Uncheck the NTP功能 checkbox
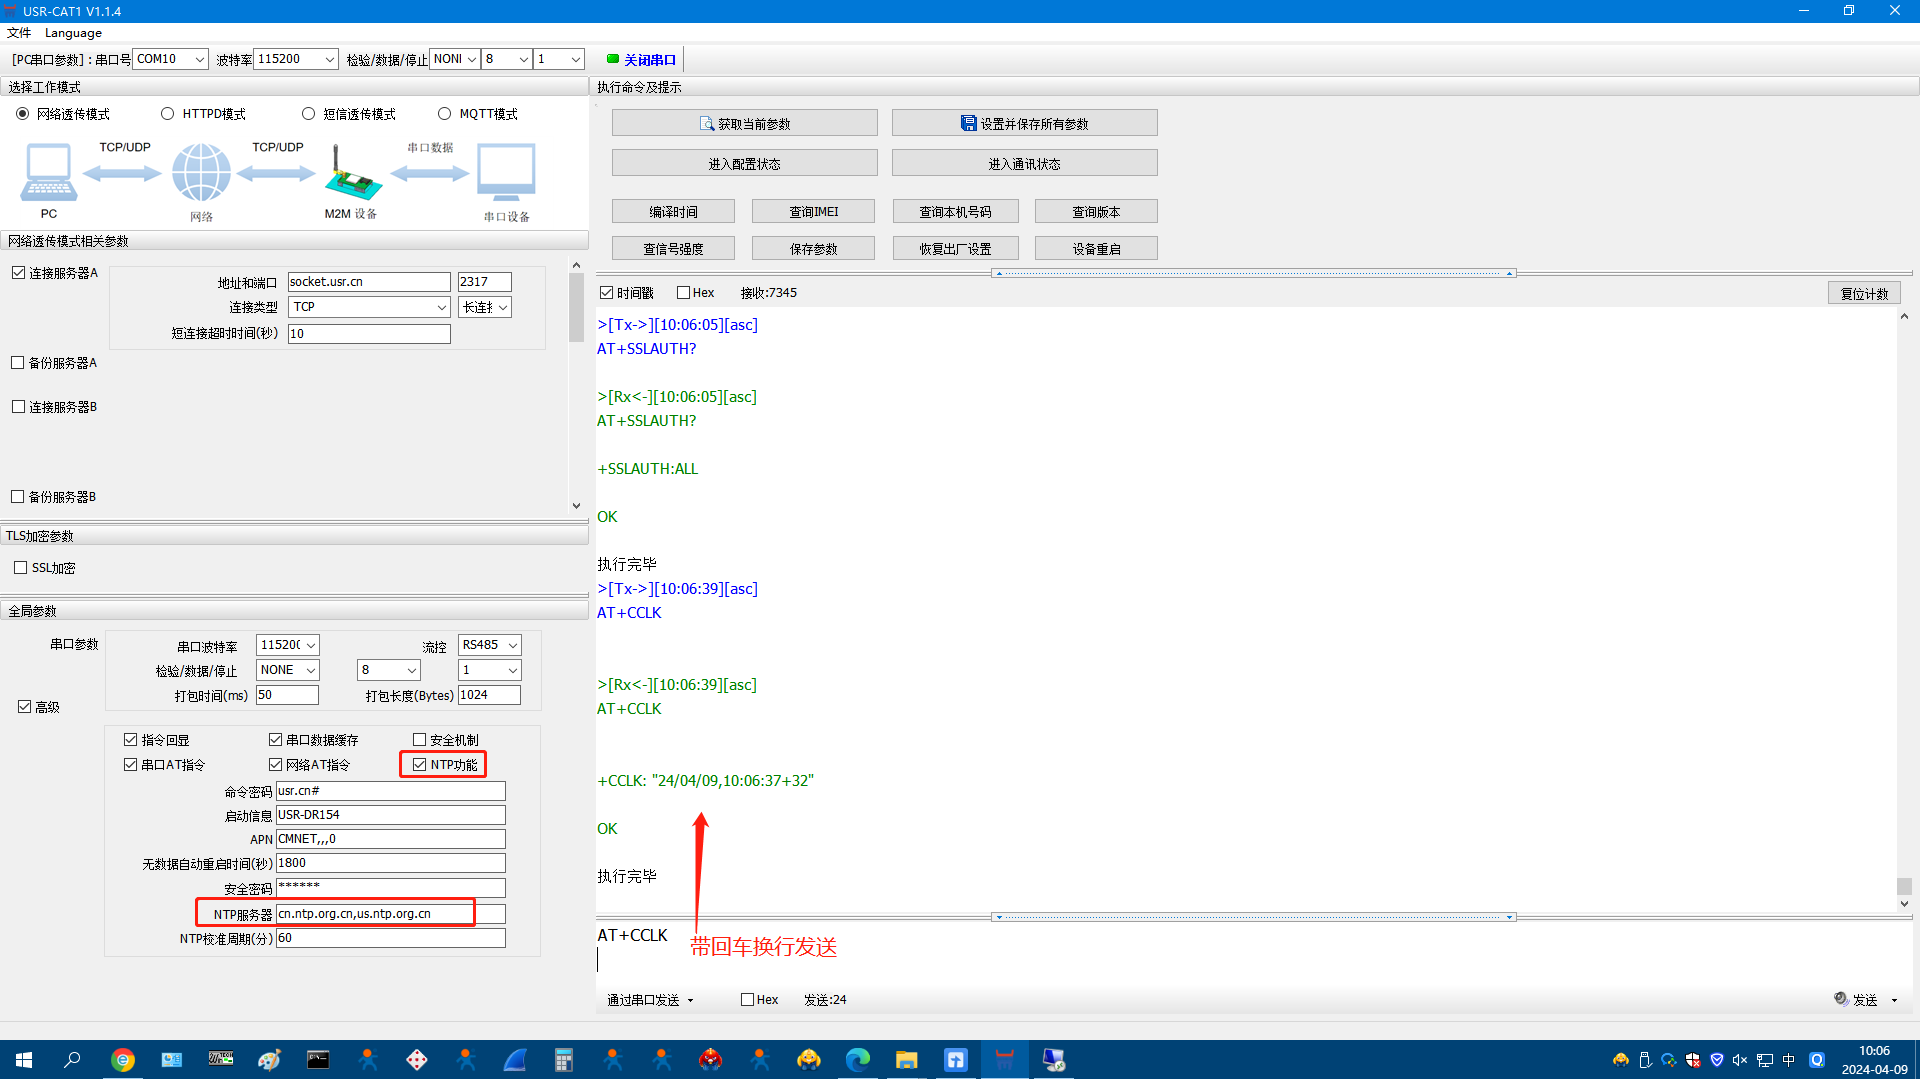The height and width of the screenshot is (1079, 1920). [420, 765]
